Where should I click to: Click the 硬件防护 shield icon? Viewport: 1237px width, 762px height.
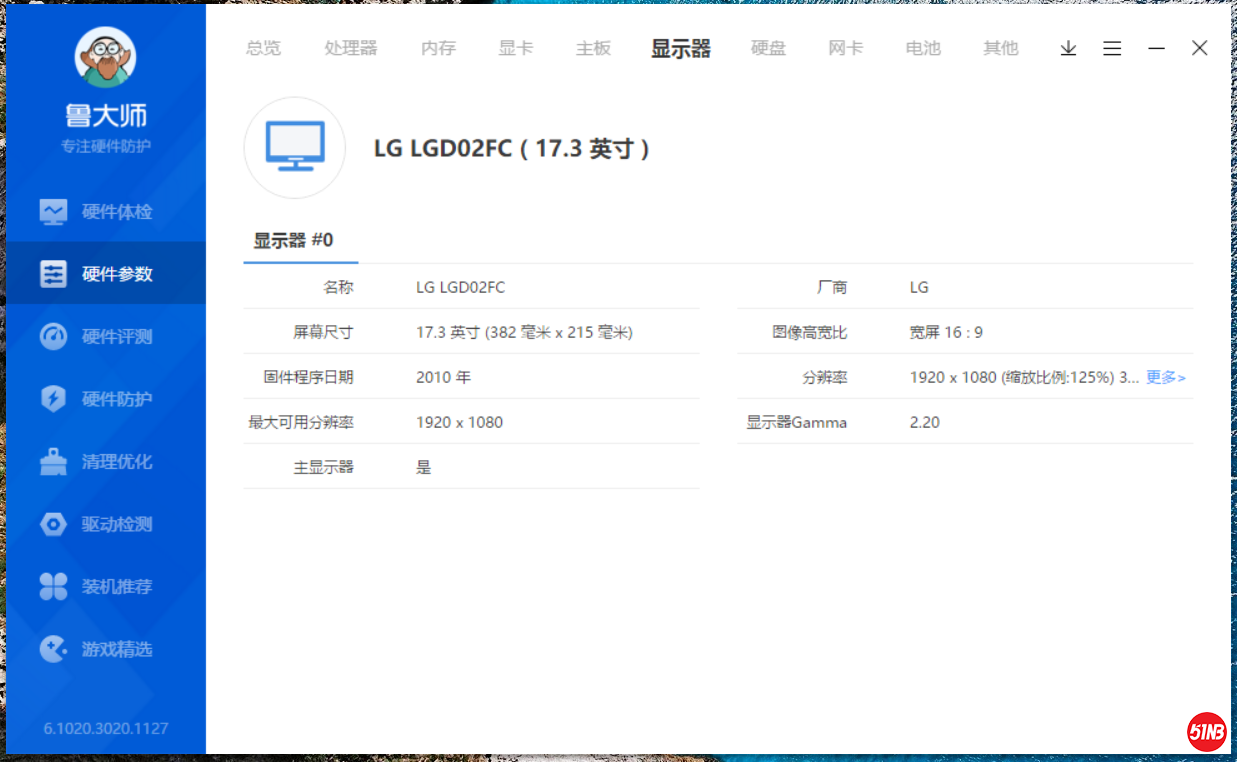(53, 399)
